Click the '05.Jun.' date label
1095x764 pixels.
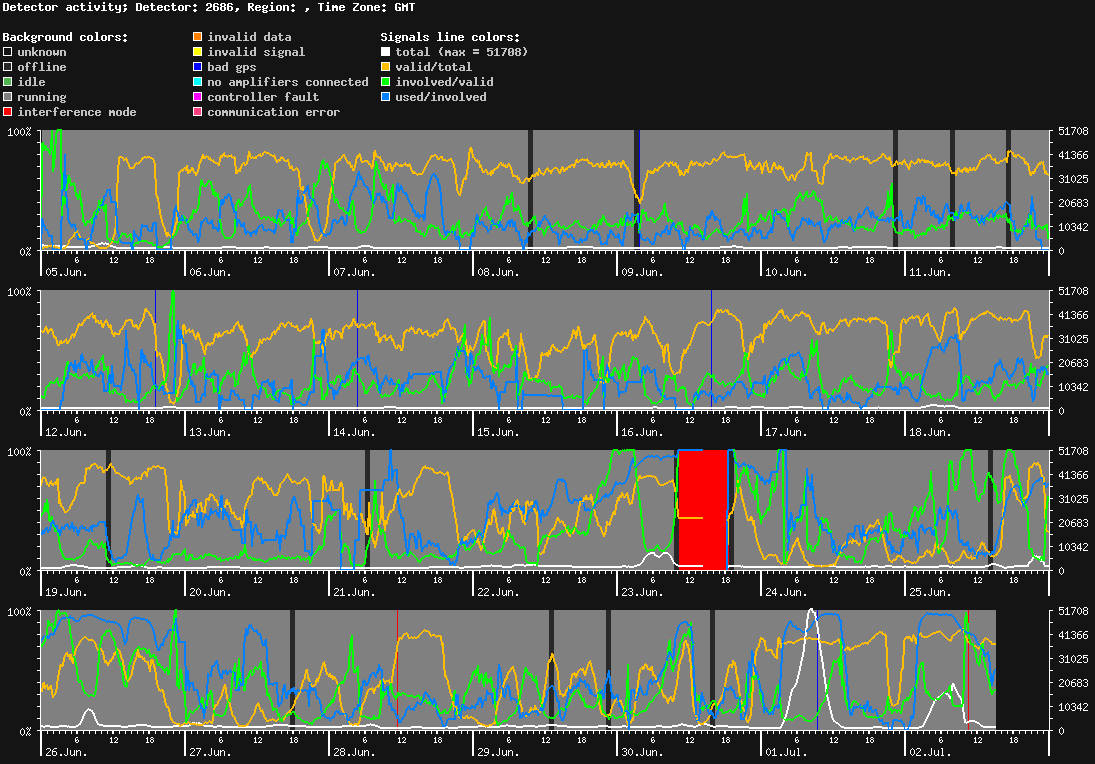tap(66, 272)
